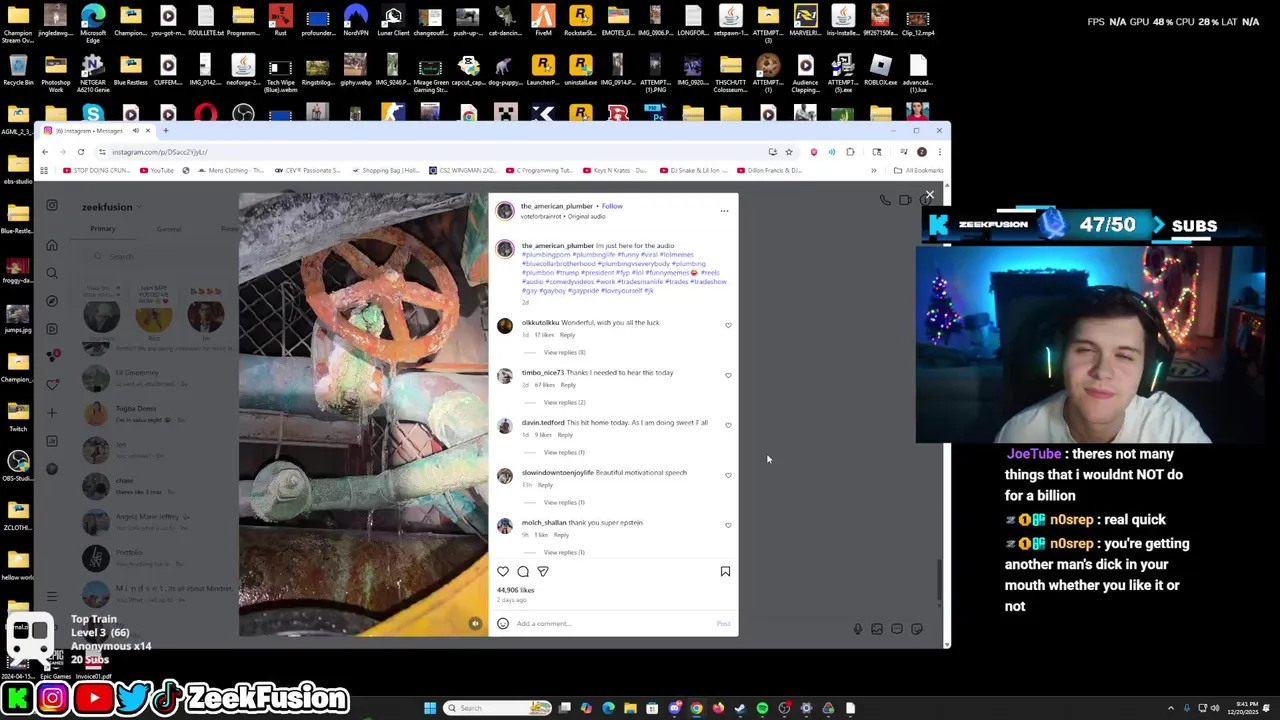Start an audio call from chat header
The height and width of the screenshot is (720, 1280).
pos(885,201)
